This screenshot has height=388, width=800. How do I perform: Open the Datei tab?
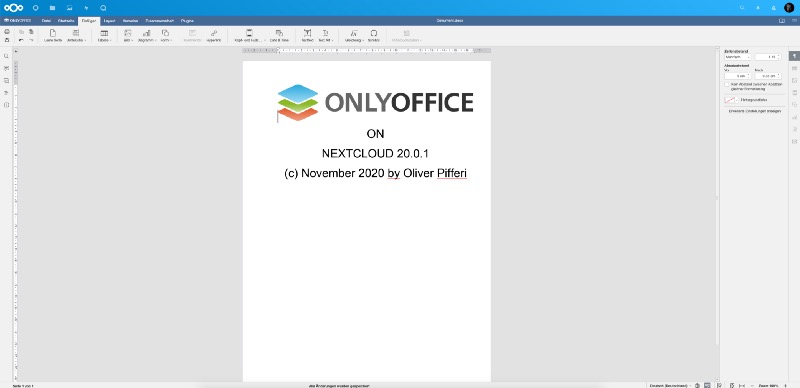point(46,20)
